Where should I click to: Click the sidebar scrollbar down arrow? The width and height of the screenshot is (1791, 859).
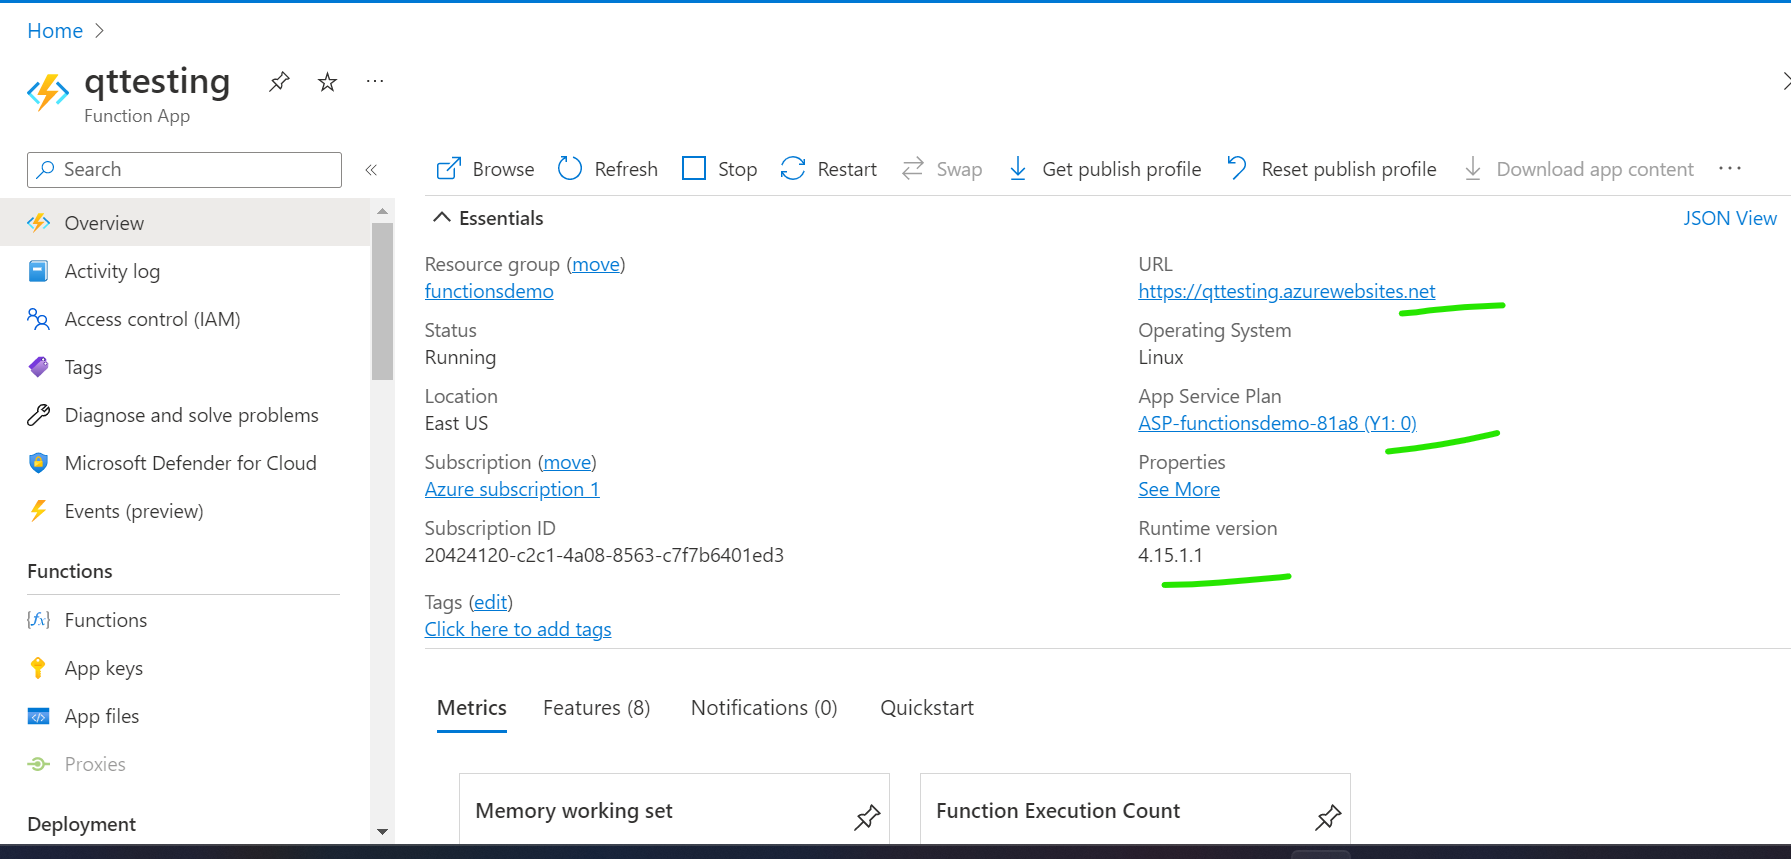[x=382, y=831]
